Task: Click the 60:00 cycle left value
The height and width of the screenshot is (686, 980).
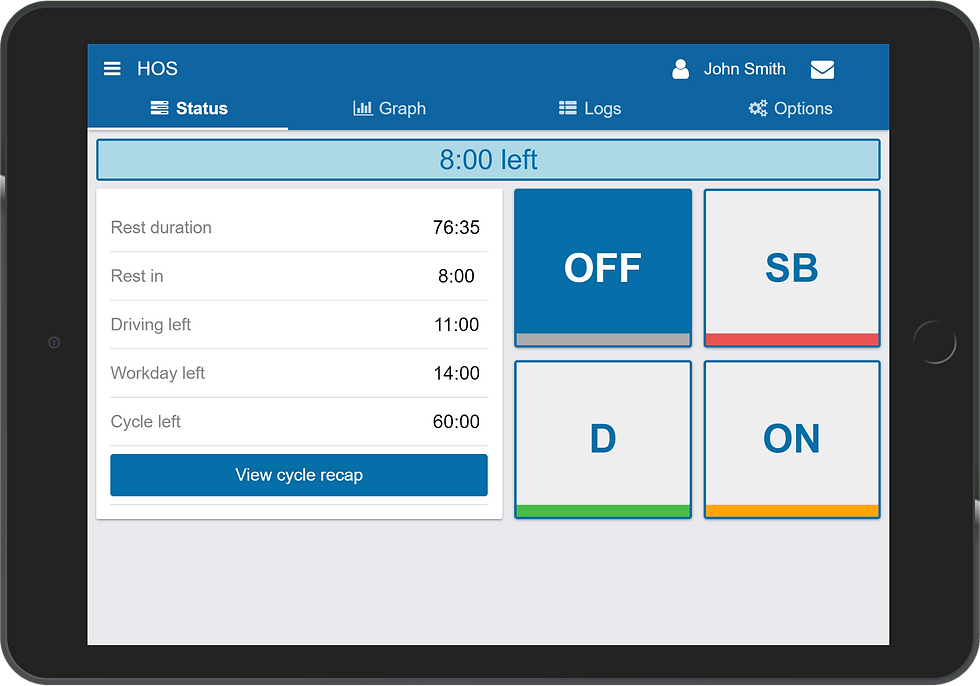Action: click(456, 422)
